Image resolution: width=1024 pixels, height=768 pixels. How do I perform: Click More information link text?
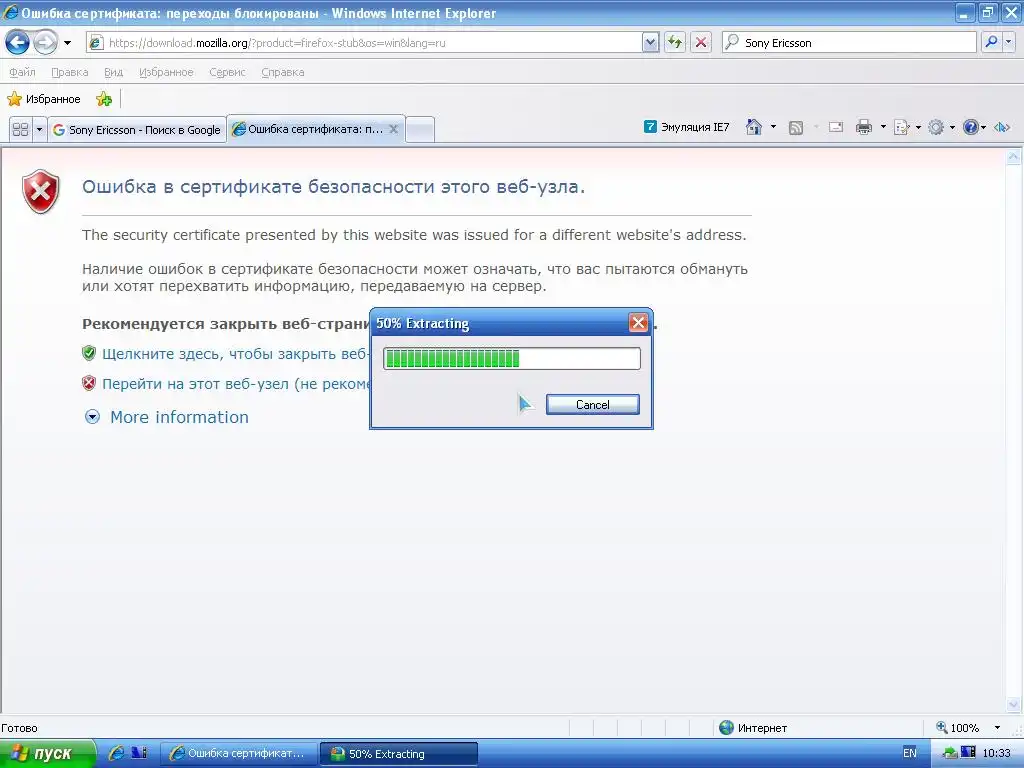[x=180, y=417]
